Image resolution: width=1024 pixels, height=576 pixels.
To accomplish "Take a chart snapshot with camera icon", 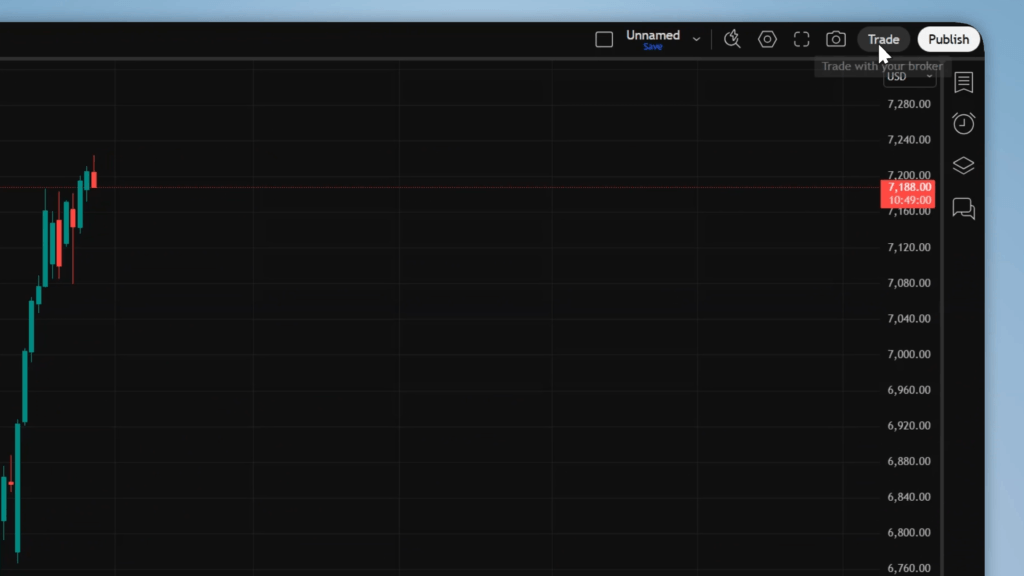I will (x=836, y=39).
